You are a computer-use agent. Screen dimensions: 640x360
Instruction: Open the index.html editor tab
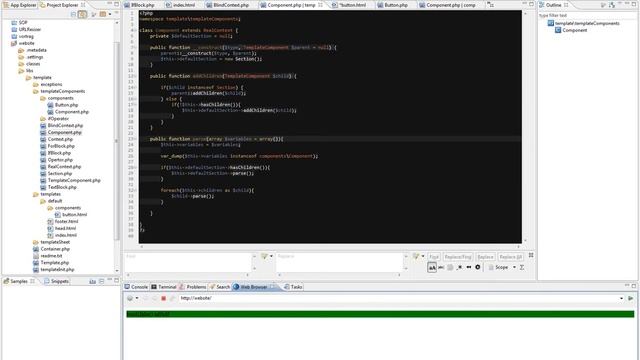click(180, 5)
